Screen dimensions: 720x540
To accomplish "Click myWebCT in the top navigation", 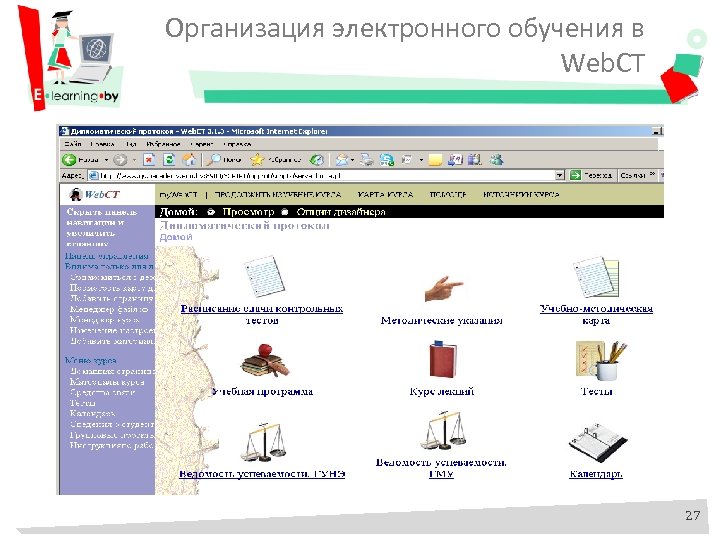I will [178, 195].
